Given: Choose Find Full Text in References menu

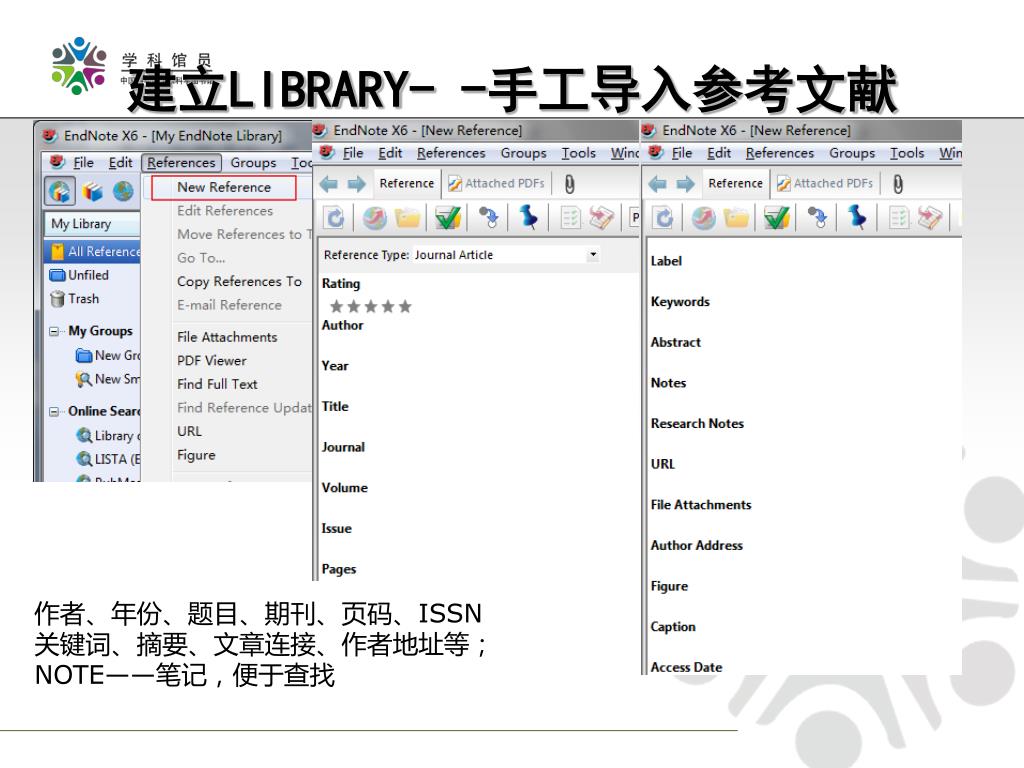Looking at the screenshot, I should [x=217, y=384].
